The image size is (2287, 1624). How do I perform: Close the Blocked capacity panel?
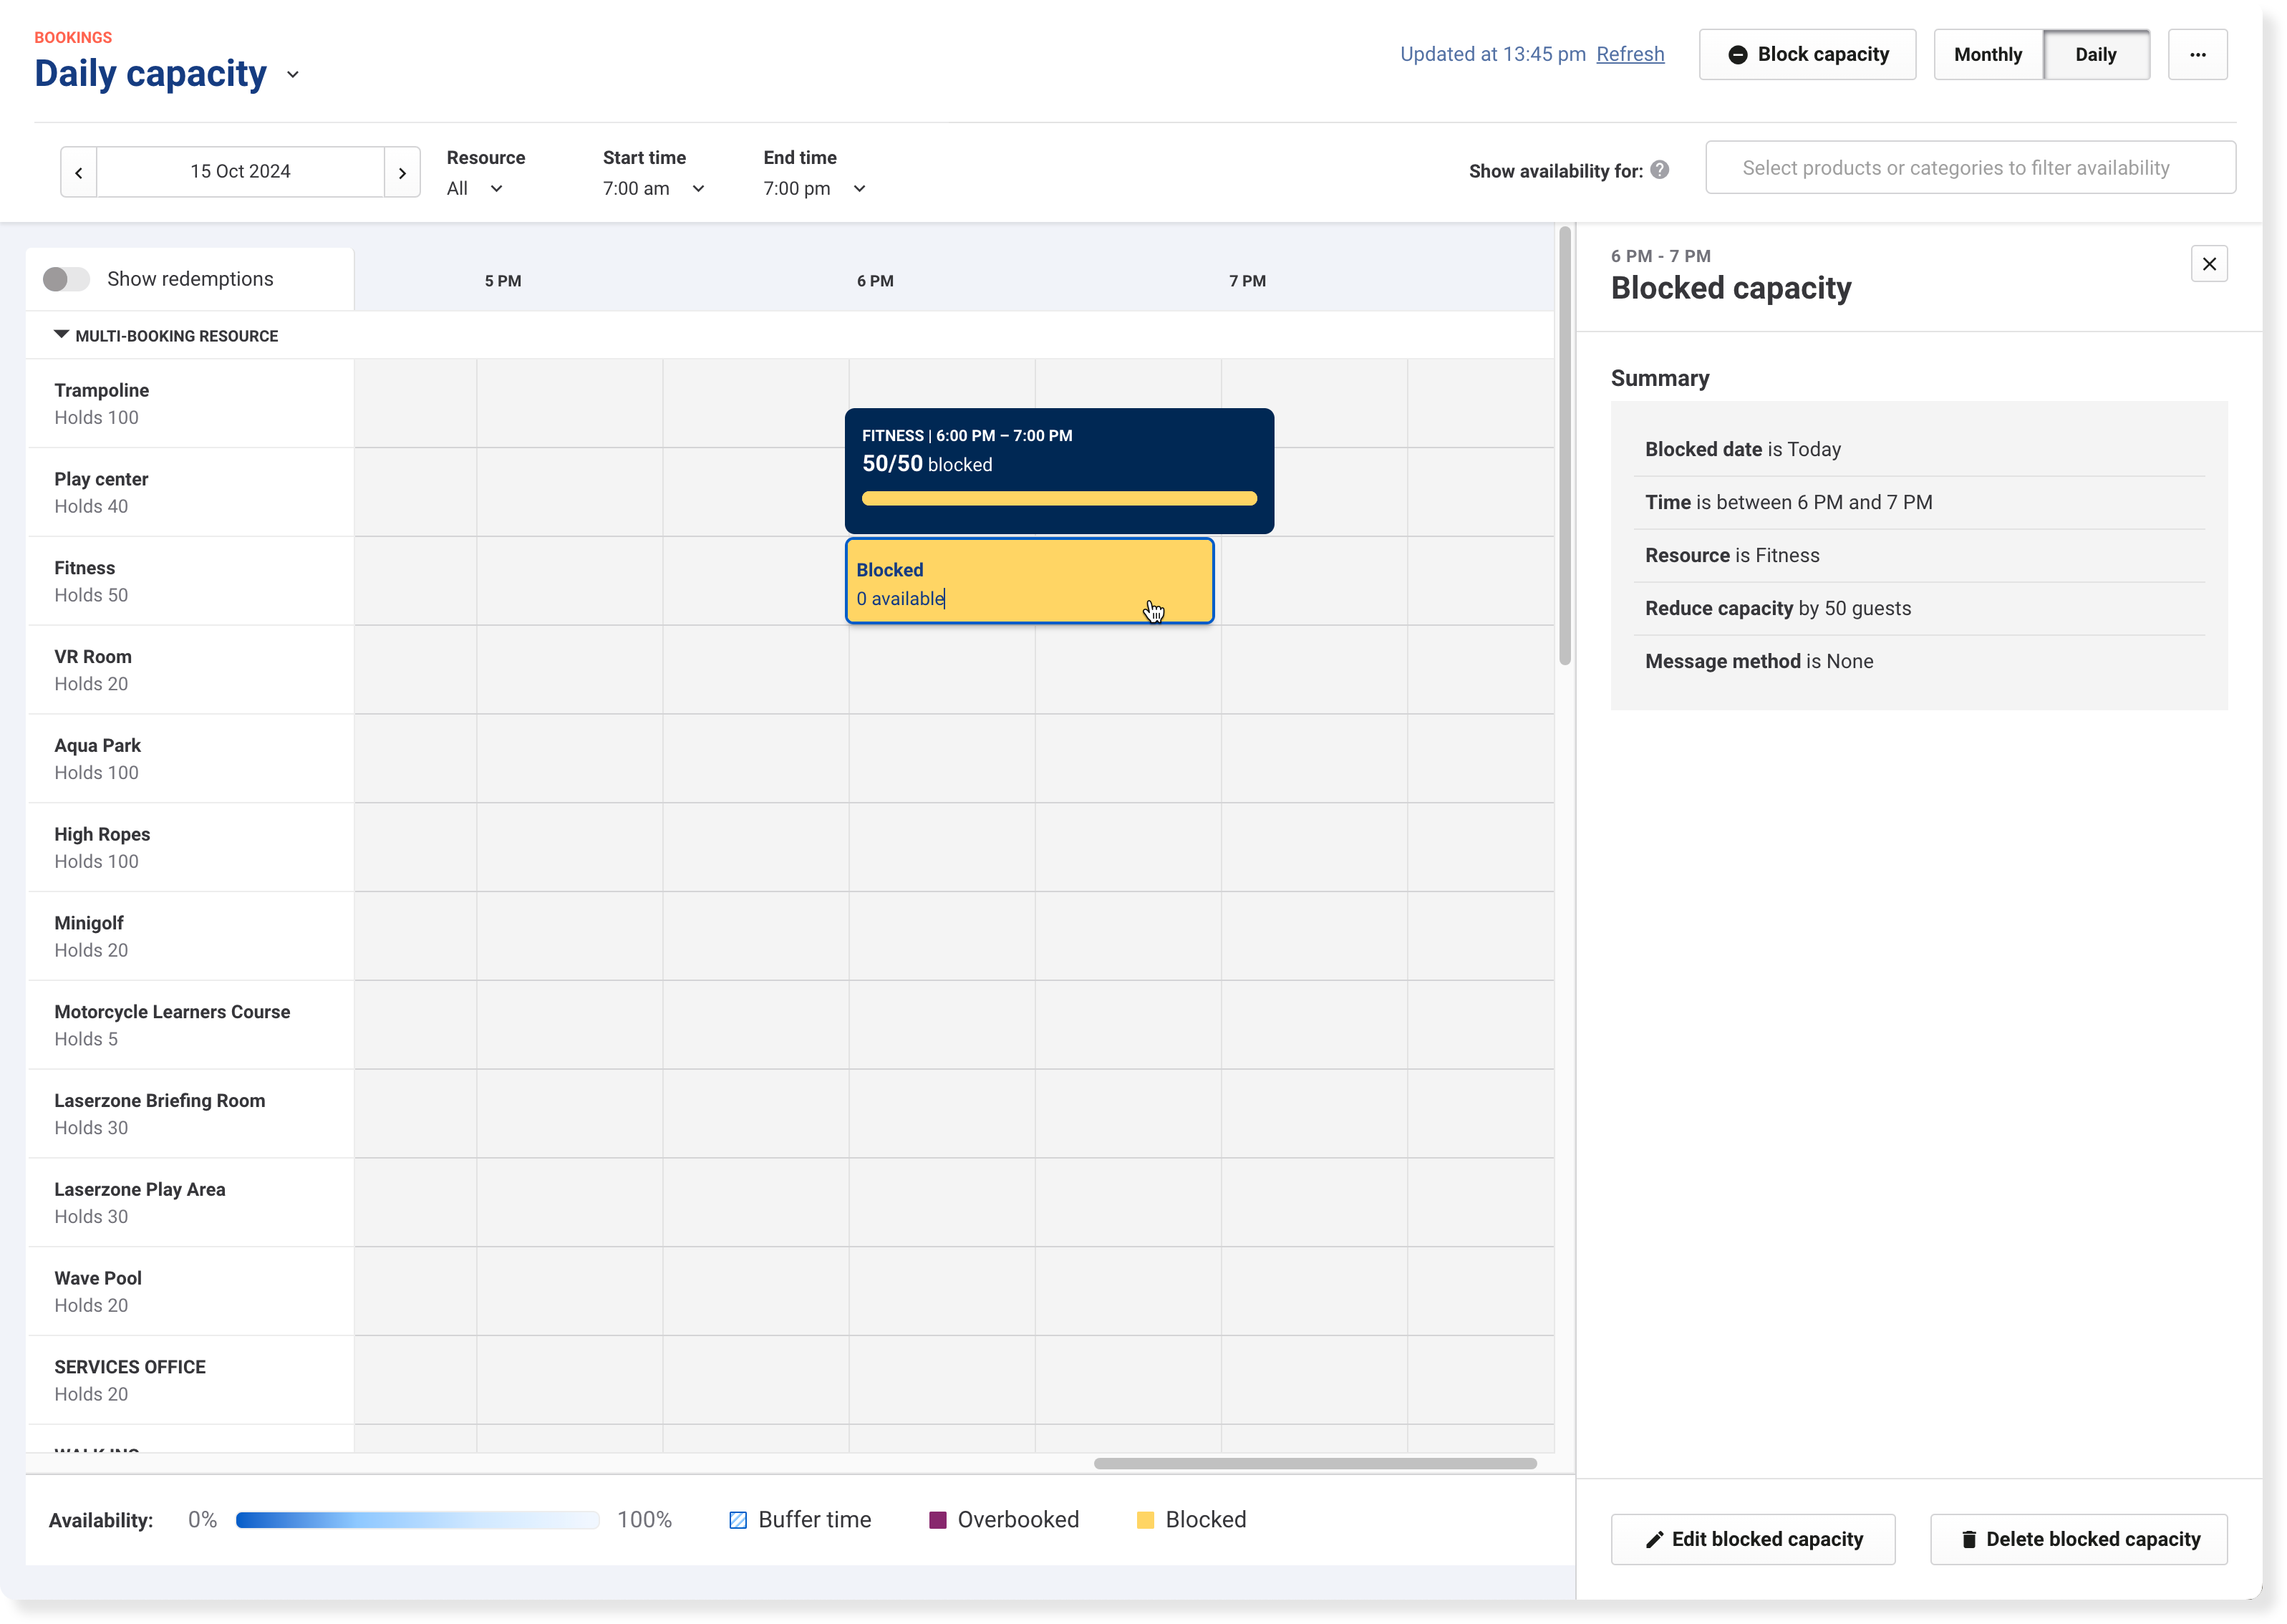point(2209,264)
